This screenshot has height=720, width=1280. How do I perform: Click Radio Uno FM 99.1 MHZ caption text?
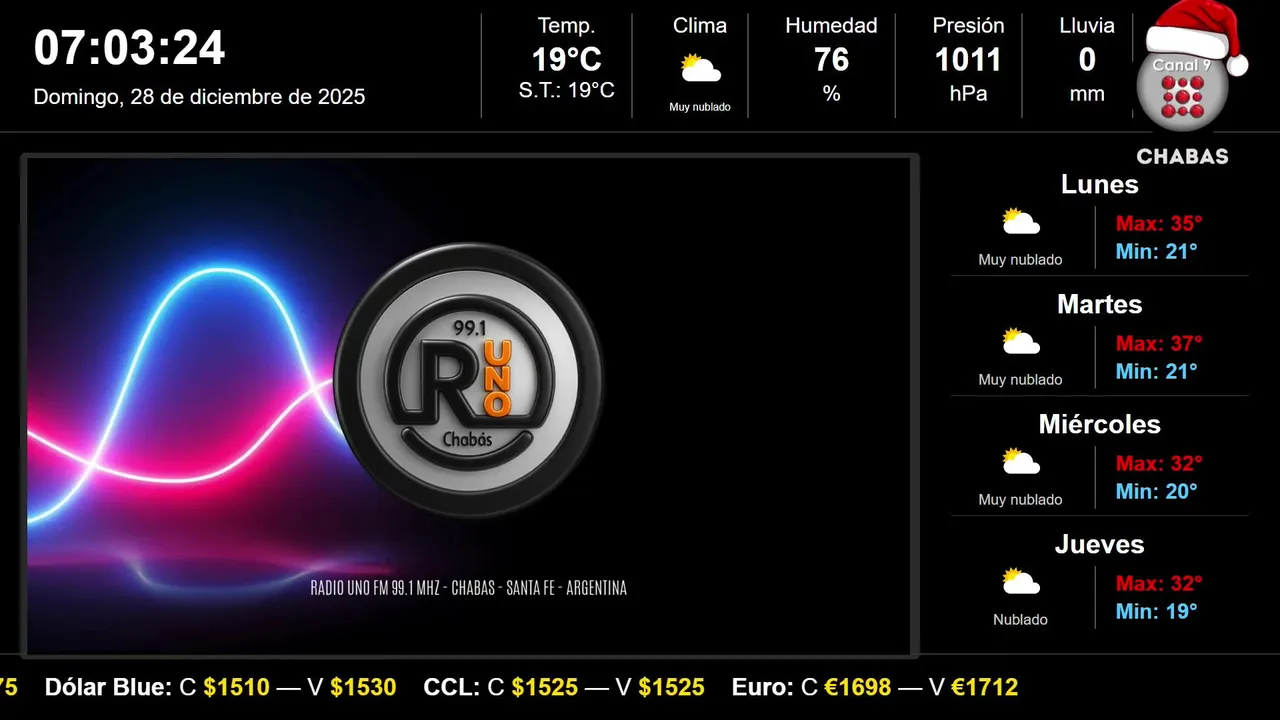pos(469,588)
